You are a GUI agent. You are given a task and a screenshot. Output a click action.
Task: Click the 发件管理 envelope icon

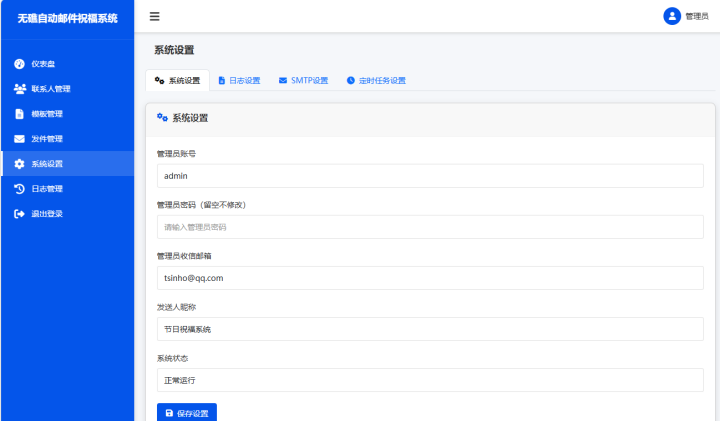point(19,139)
